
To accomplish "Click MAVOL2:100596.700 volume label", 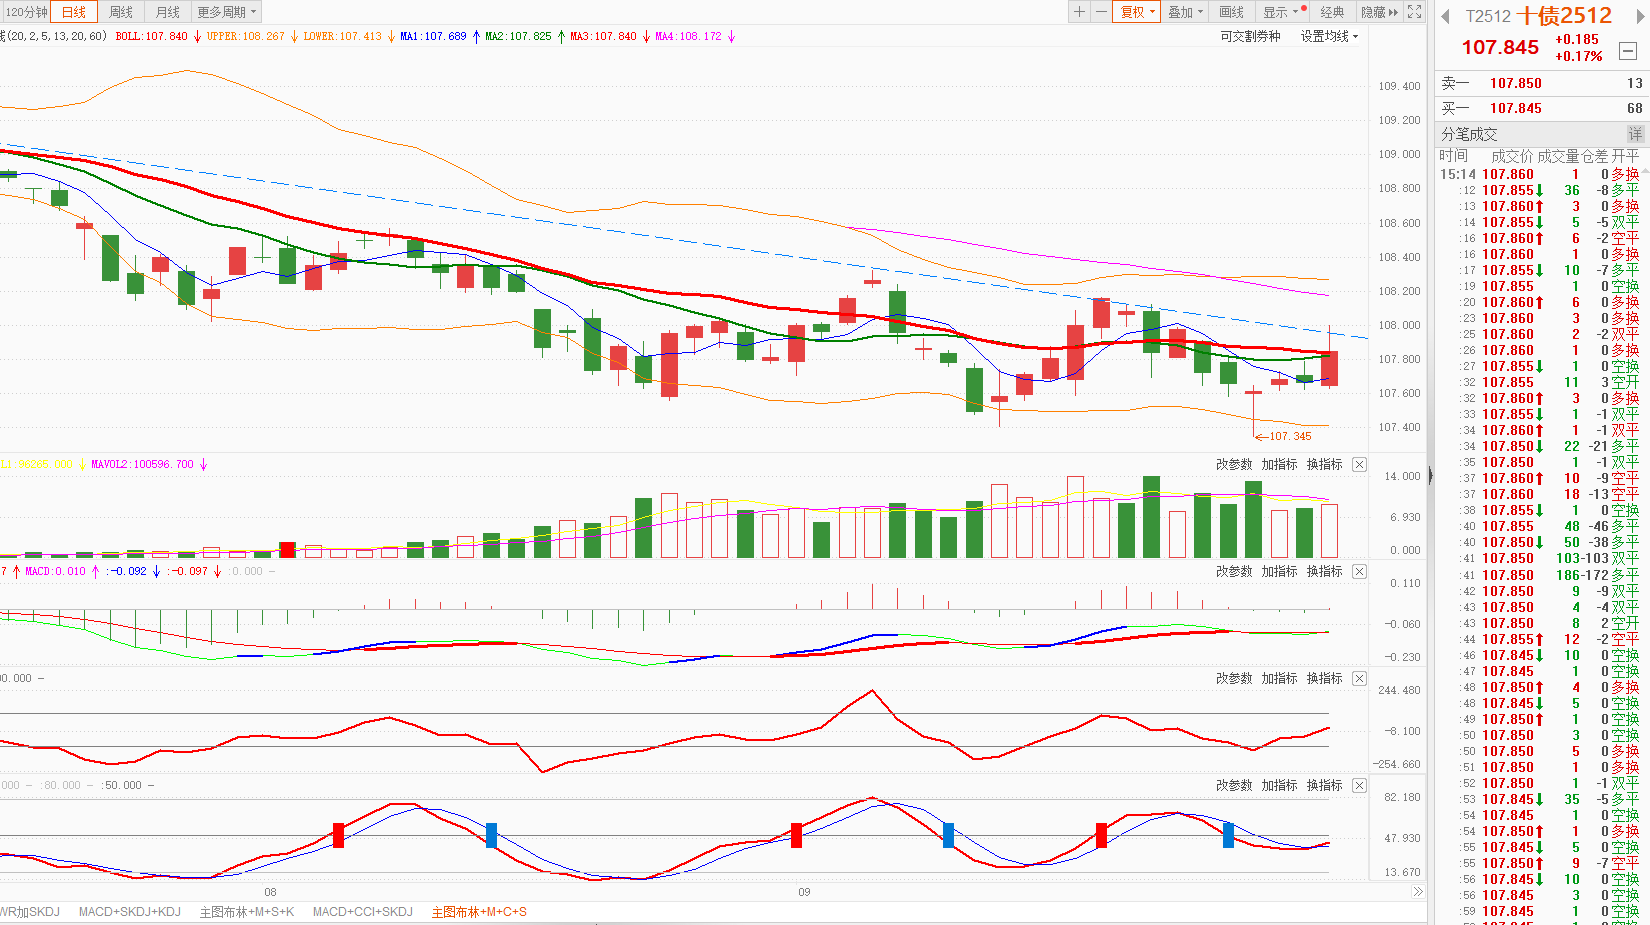I will click(x=142, y=464).
